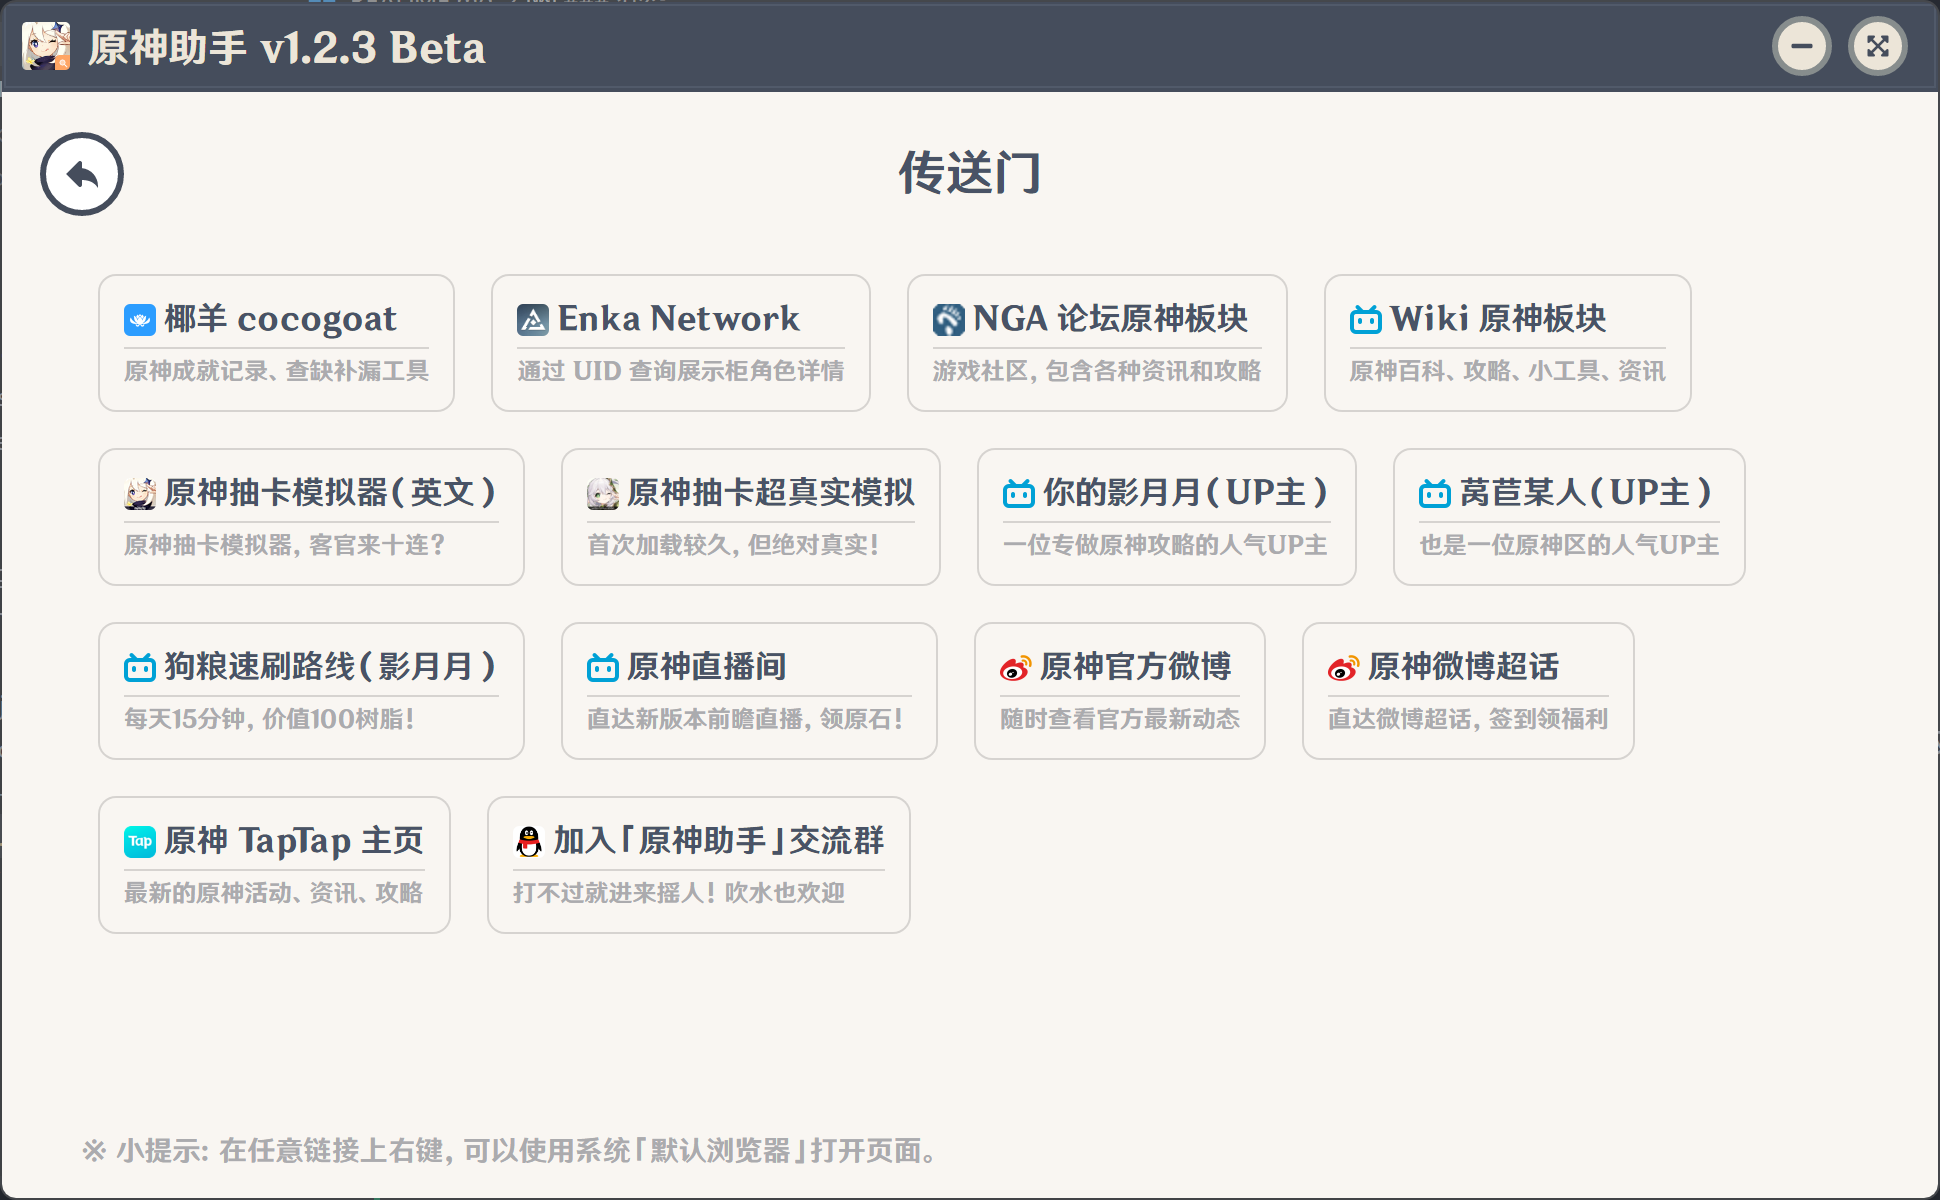This screenshot has height=1200, width=1940.
Task: Open 原神 TapTap 主页 link title
Action: pyautogui.click(x=294, y=841)
